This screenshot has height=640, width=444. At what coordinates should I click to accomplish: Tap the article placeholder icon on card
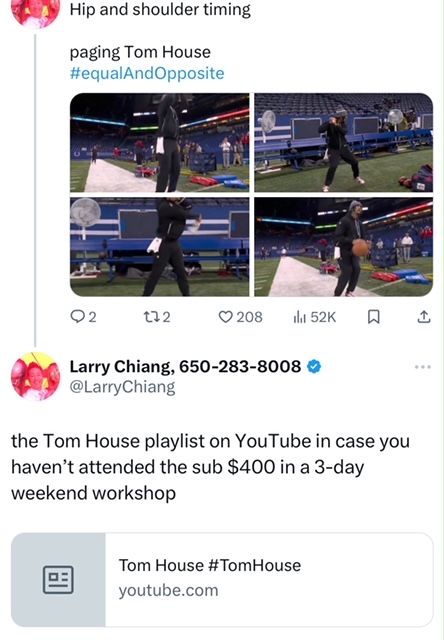tap(58, 580)
